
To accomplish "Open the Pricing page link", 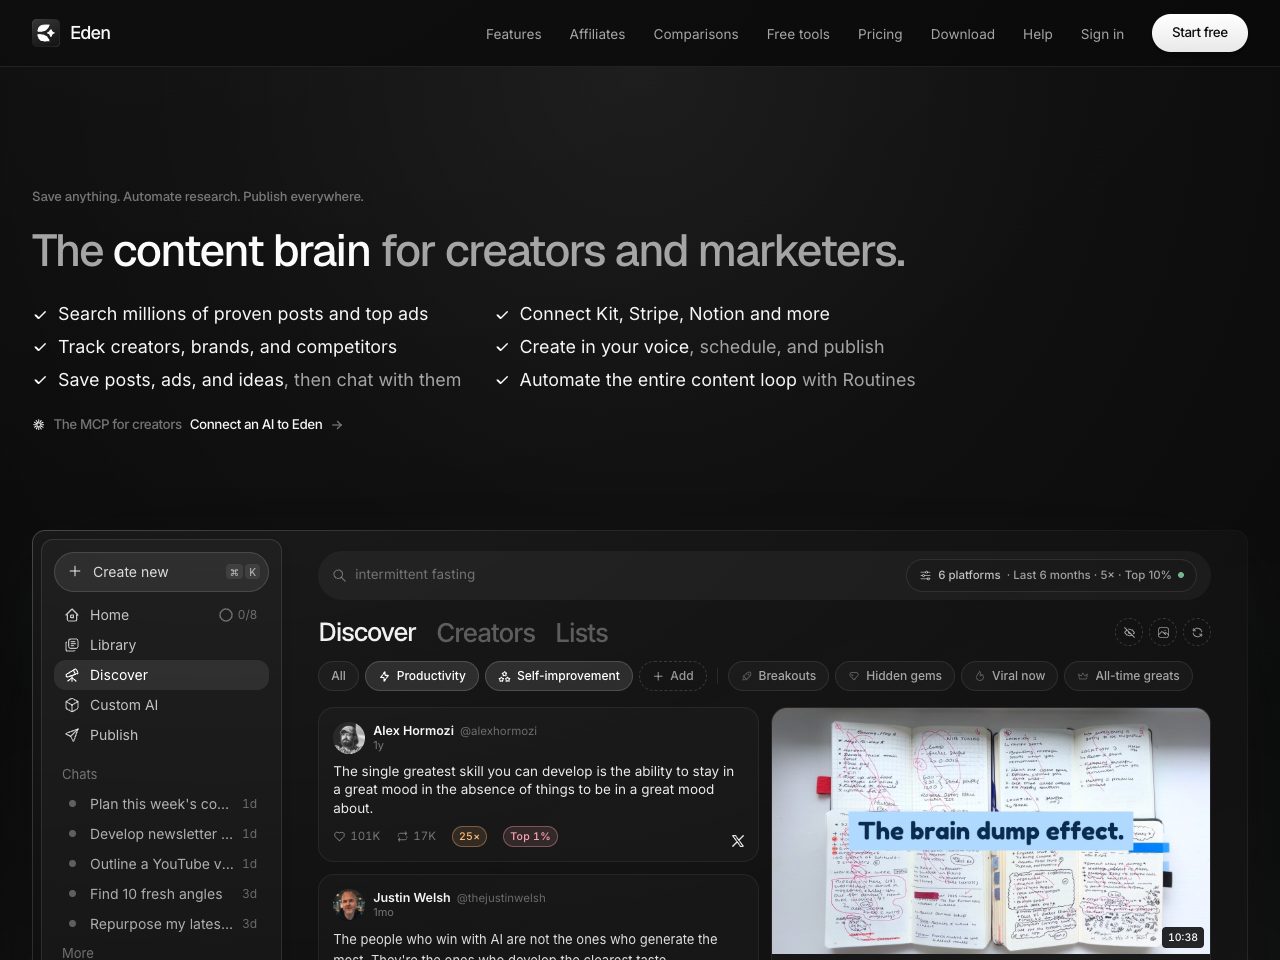I will coord(880,34).
